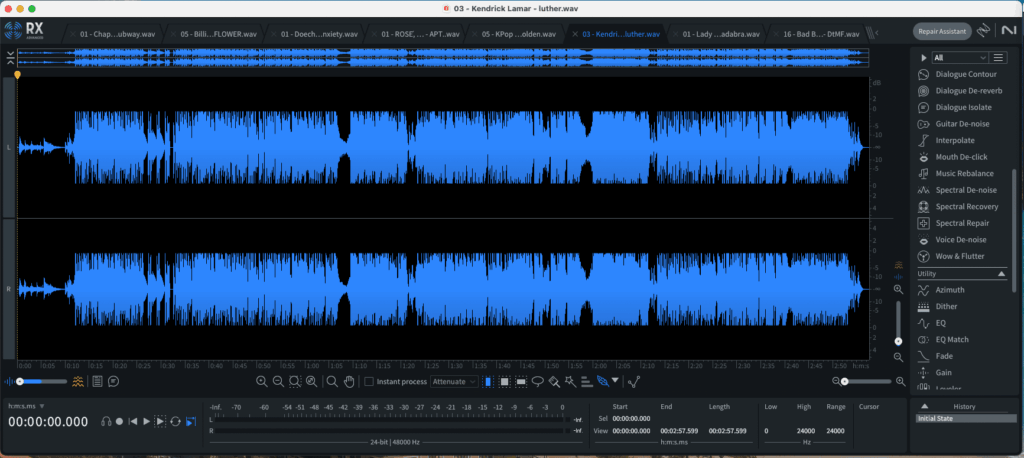Switch to the 01 - Chap...ubway.wav tab
This screenshot has height=458, width=1024.
pyautogui.click(x=112, y=34)
